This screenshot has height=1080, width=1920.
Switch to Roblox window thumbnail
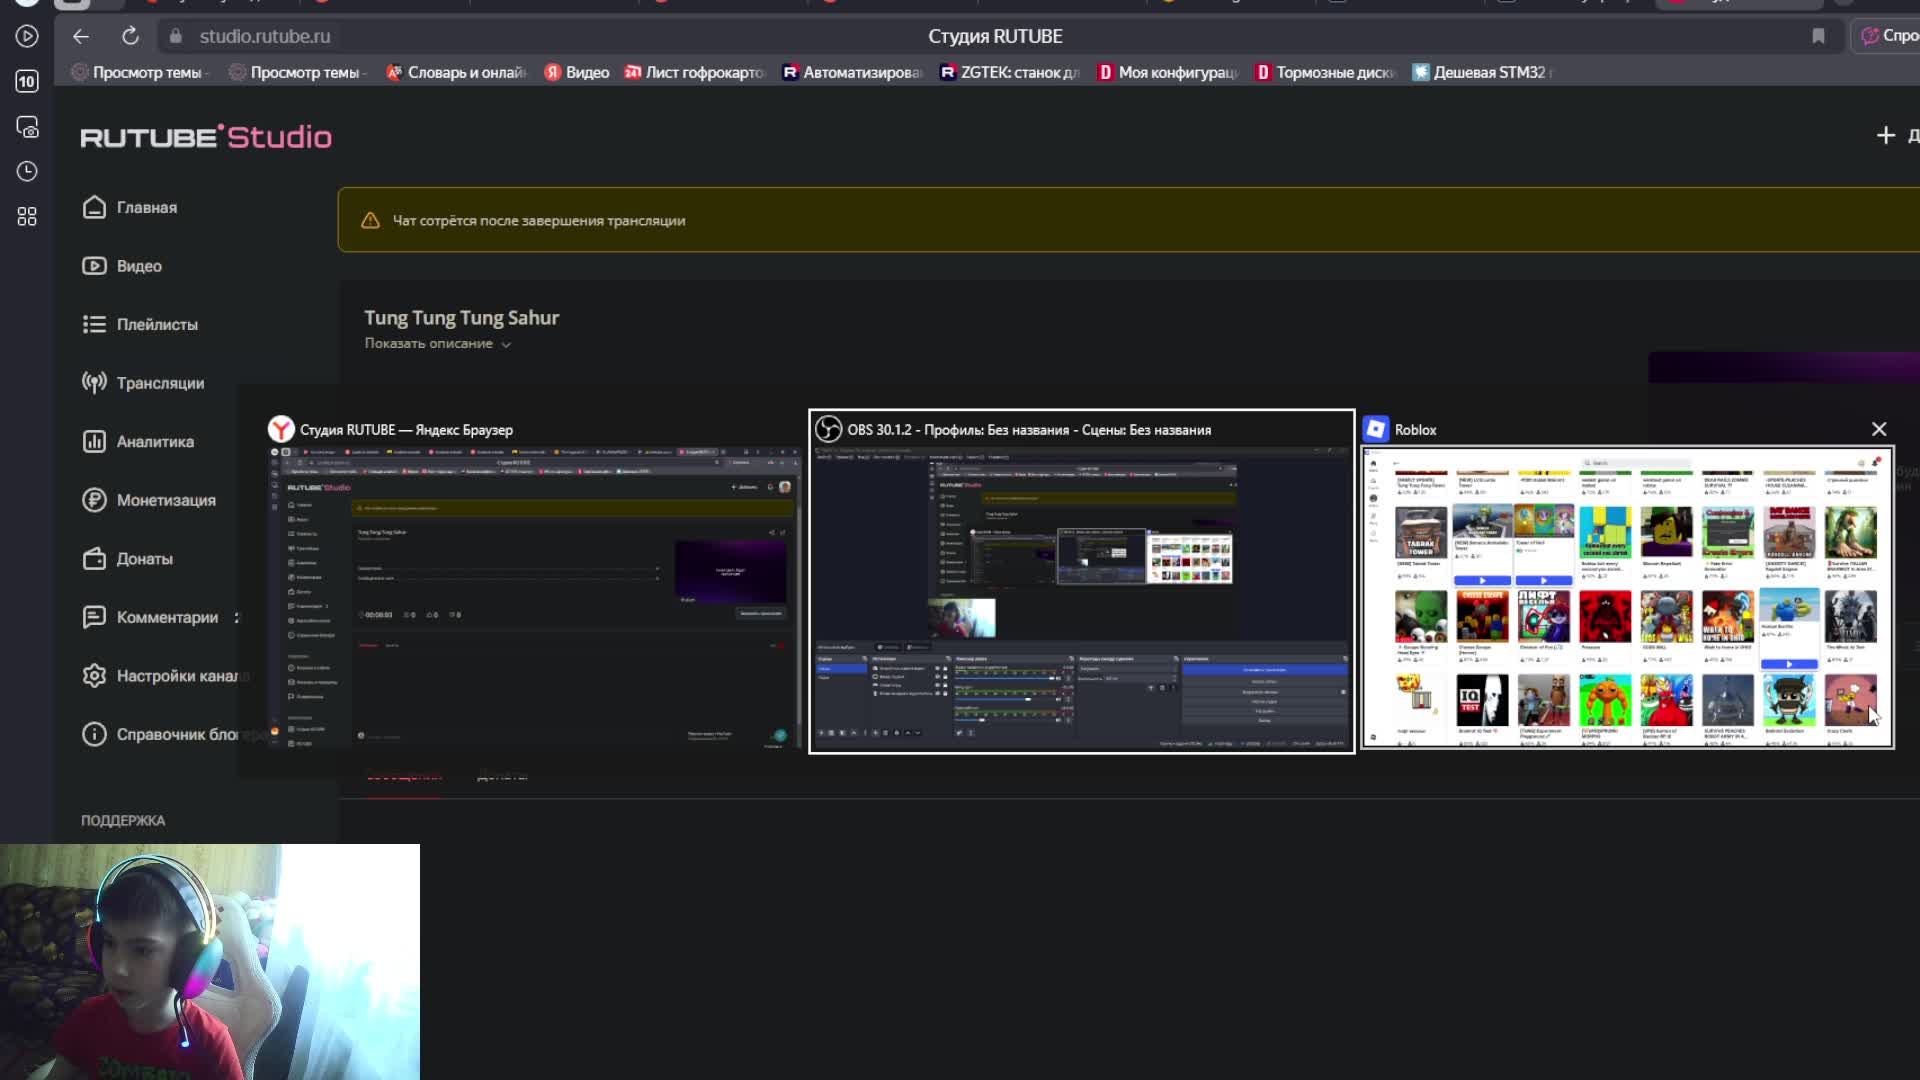[x=1627, y=597]
